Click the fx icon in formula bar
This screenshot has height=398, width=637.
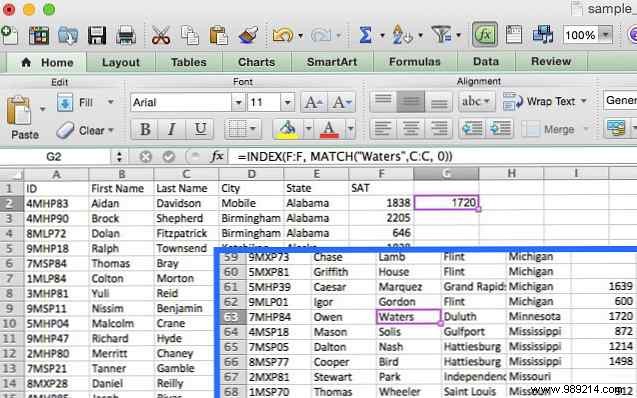tap(218, 156)
